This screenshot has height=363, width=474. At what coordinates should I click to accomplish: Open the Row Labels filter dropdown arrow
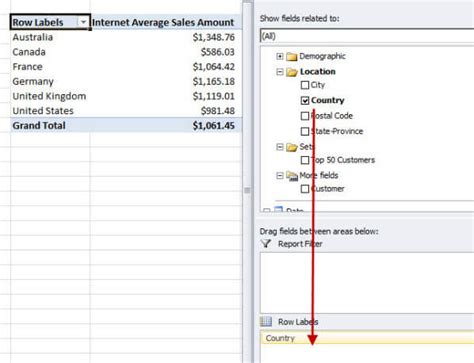(83, 22)
